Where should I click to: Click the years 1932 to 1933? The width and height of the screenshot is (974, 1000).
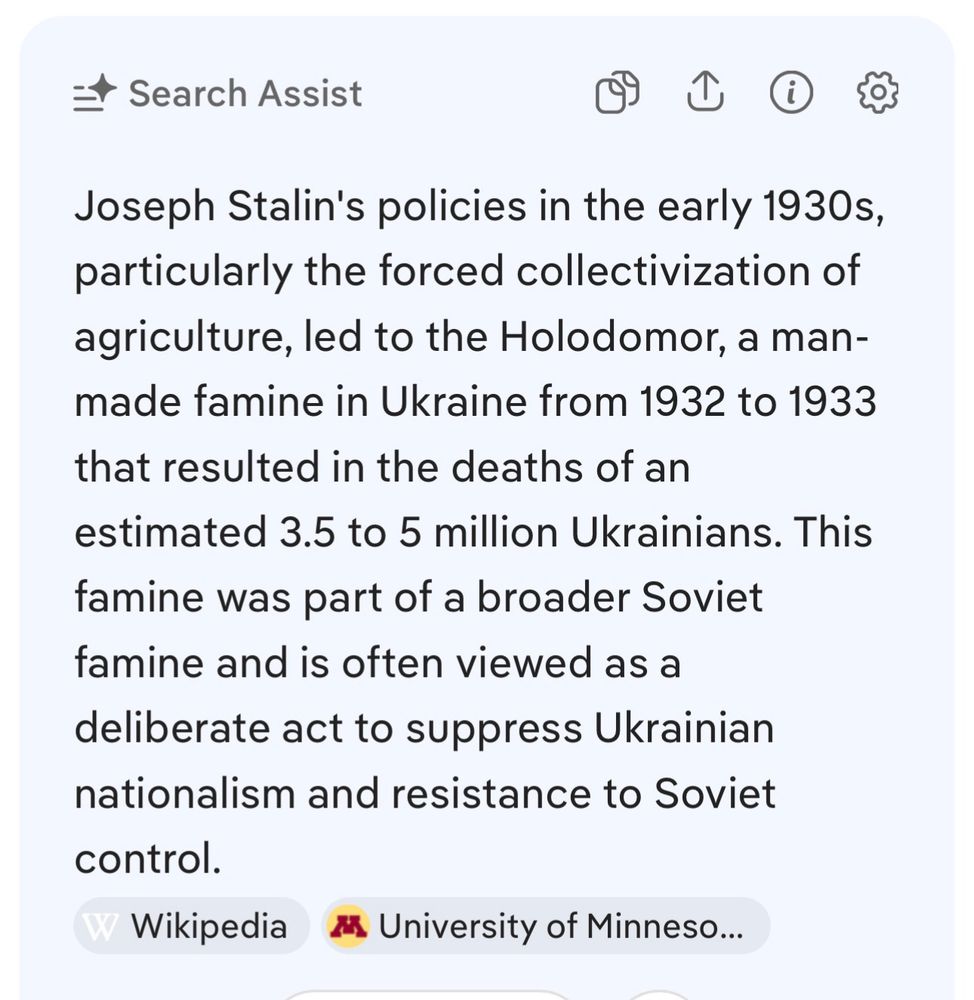point(758,402)
